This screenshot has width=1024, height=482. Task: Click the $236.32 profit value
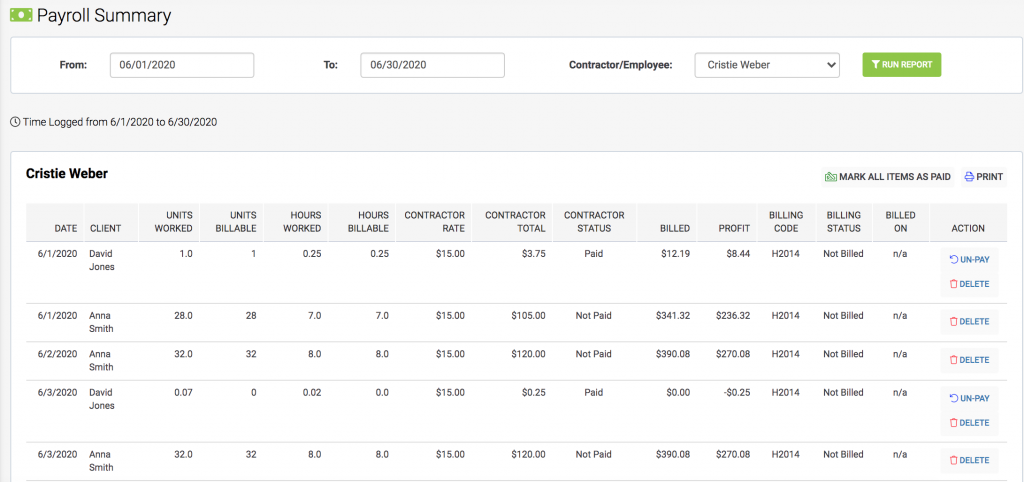coord(733,315)
